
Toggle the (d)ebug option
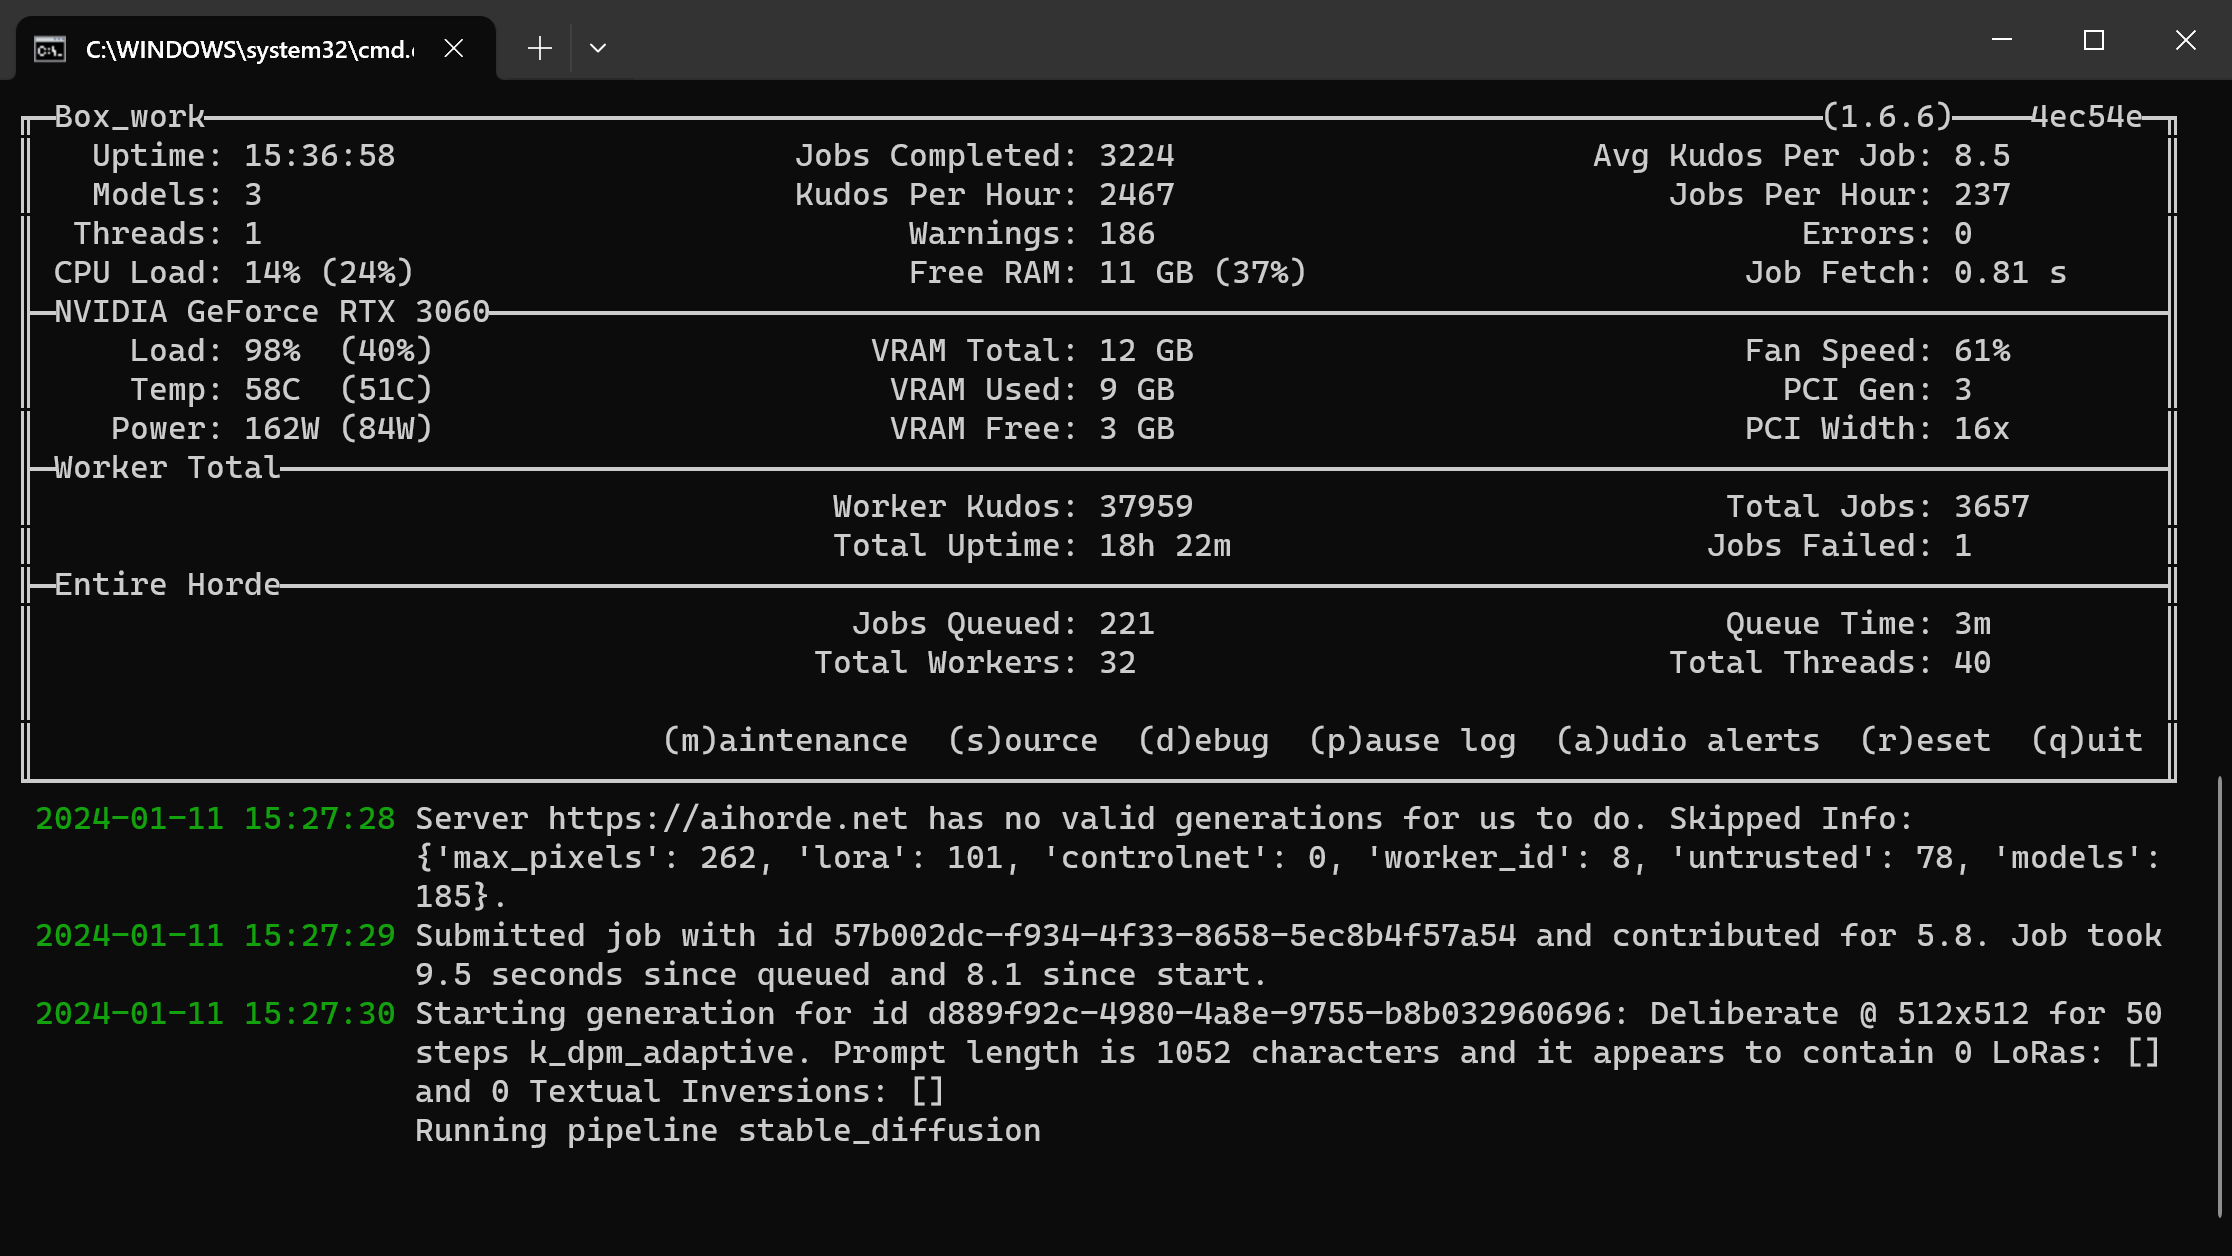tap(1204, 740)
